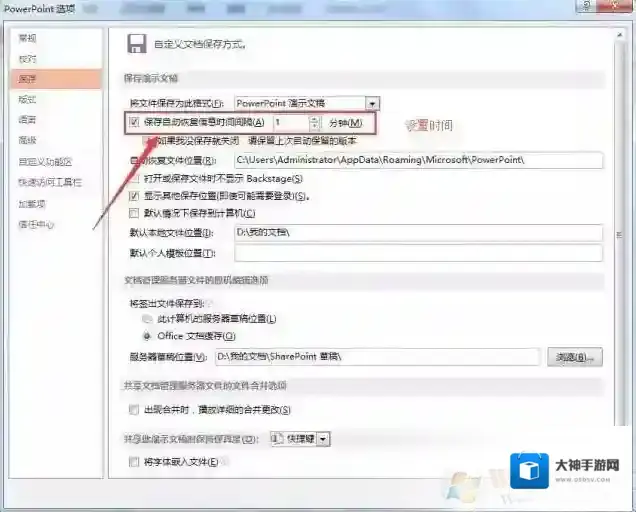Open the PowerPoint 演示文稿 file format dropdown
This screenshot has height=512, width=636.
point(372,103)
